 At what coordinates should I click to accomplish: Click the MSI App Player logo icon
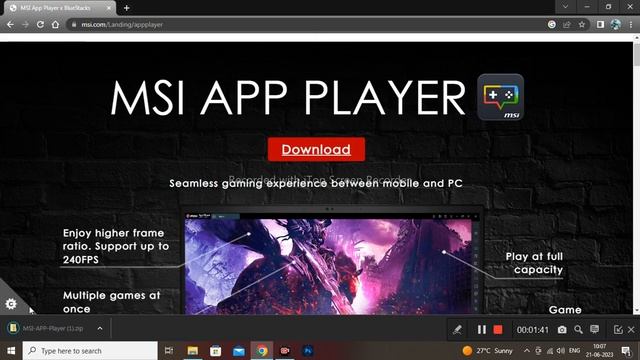pos(500,97)
